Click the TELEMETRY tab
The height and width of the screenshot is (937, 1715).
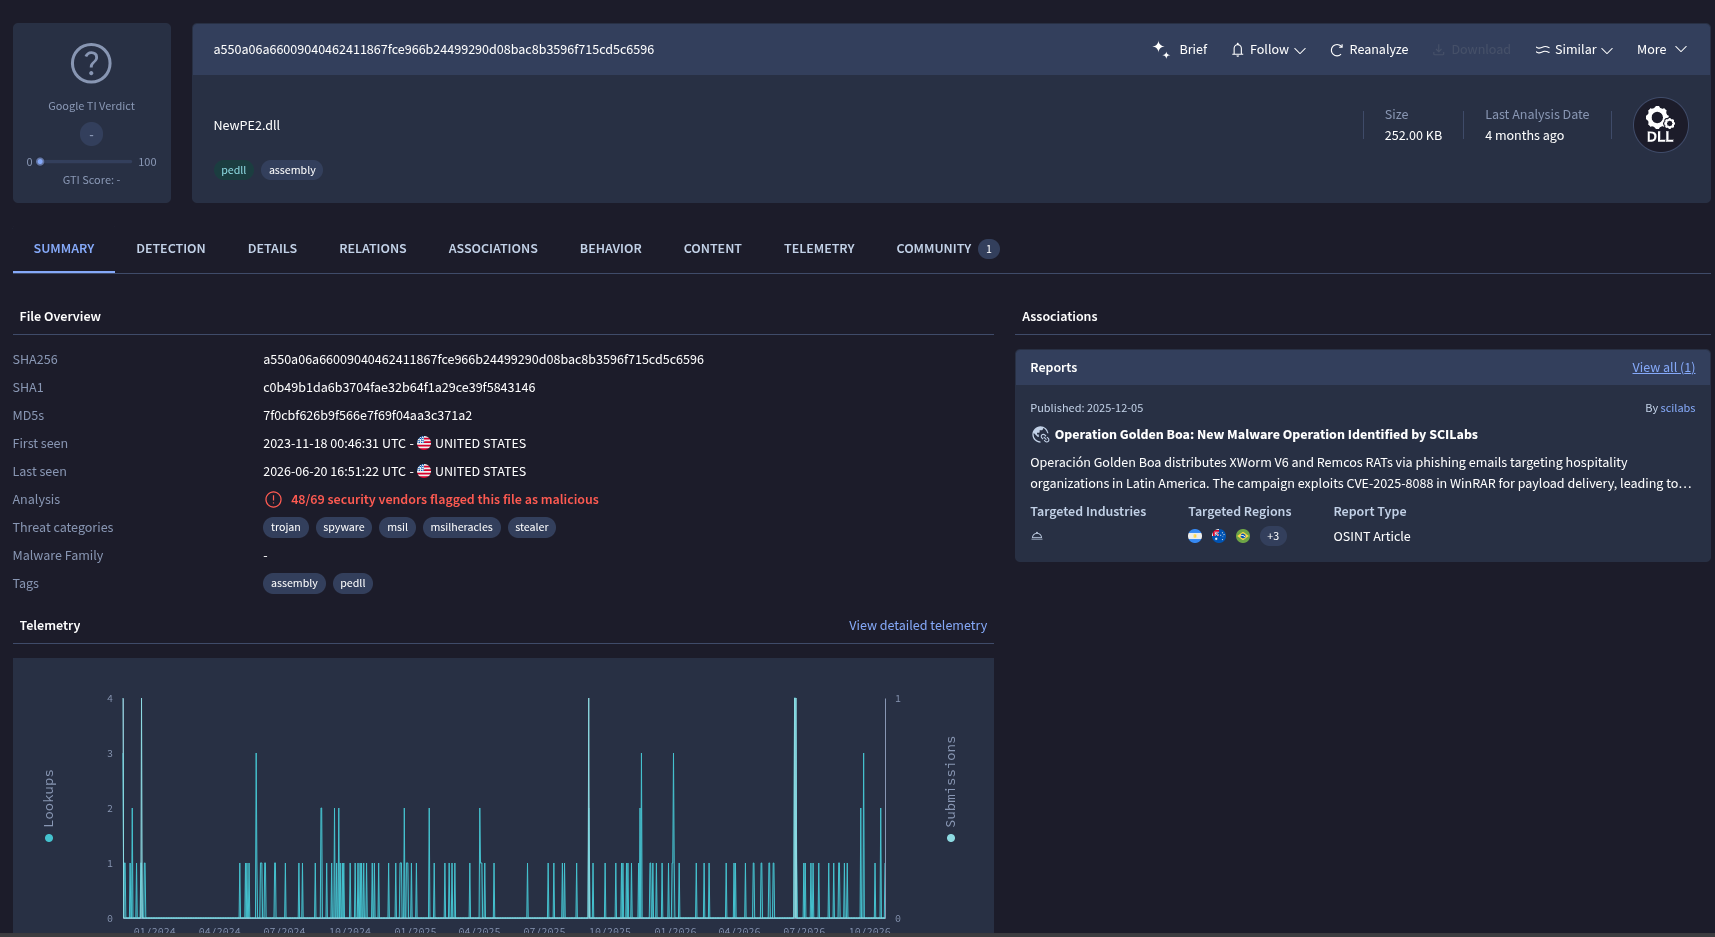coord(819,249)
